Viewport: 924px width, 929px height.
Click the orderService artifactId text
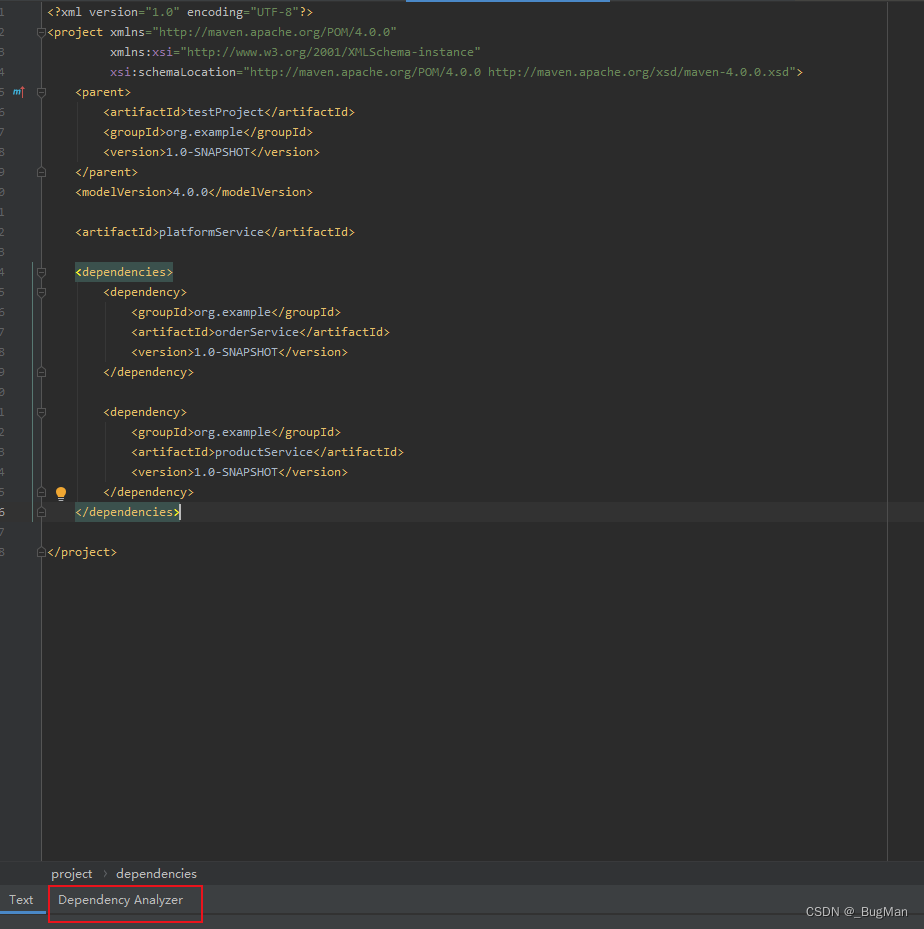tap(258, 331)
